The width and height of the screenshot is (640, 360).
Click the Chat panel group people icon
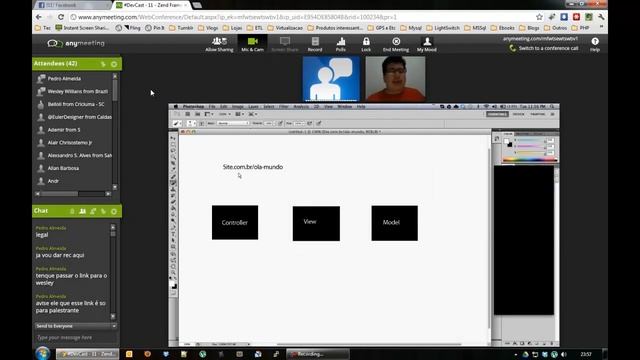point(82,211)
